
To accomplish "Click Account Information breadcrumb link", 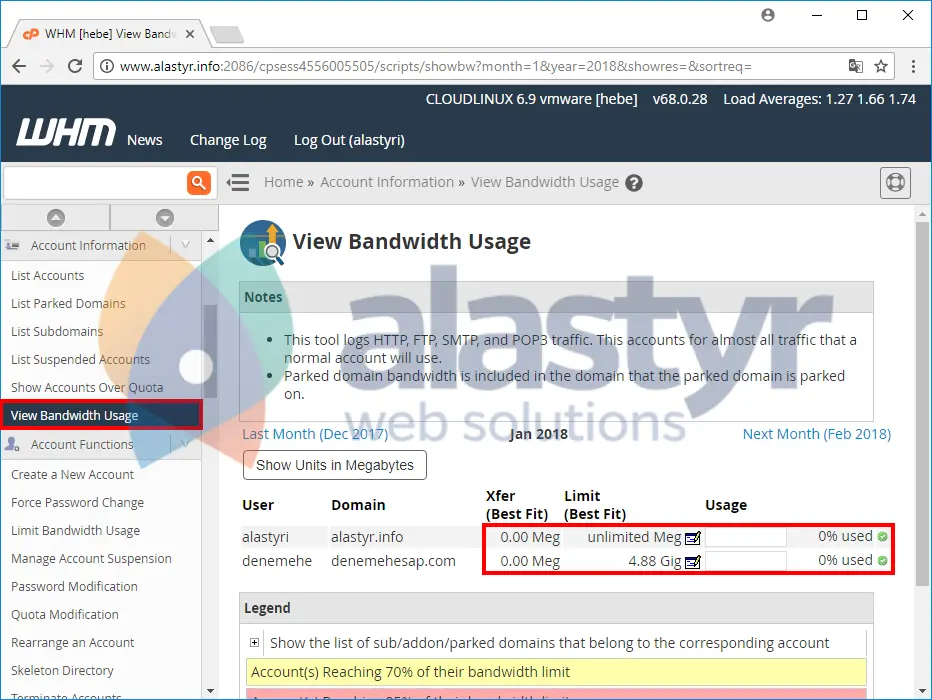I will click(x=387, y=182).
